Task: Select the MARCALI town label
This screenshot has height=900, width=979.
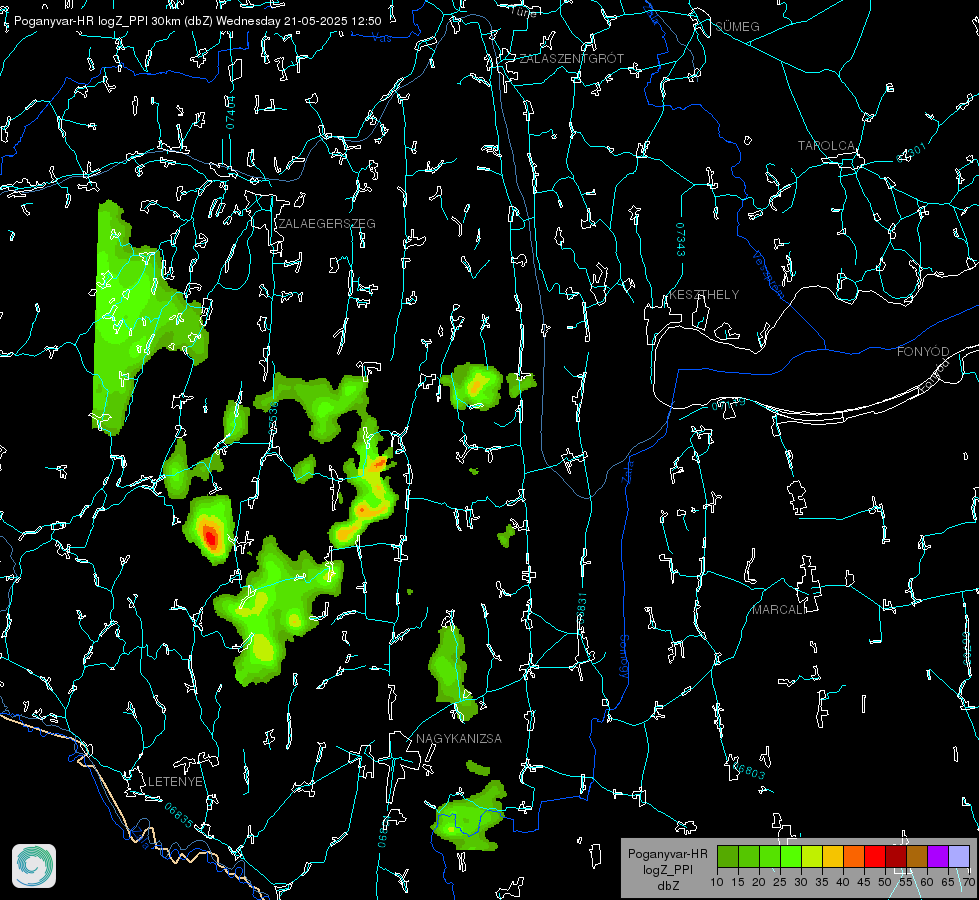Action: tap(779, 610)
